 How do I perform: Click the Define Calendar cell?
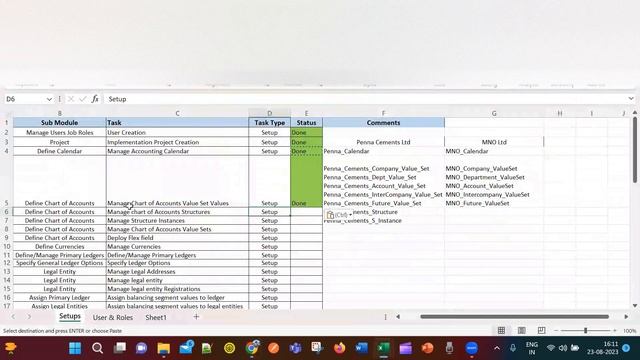[59, 151]
